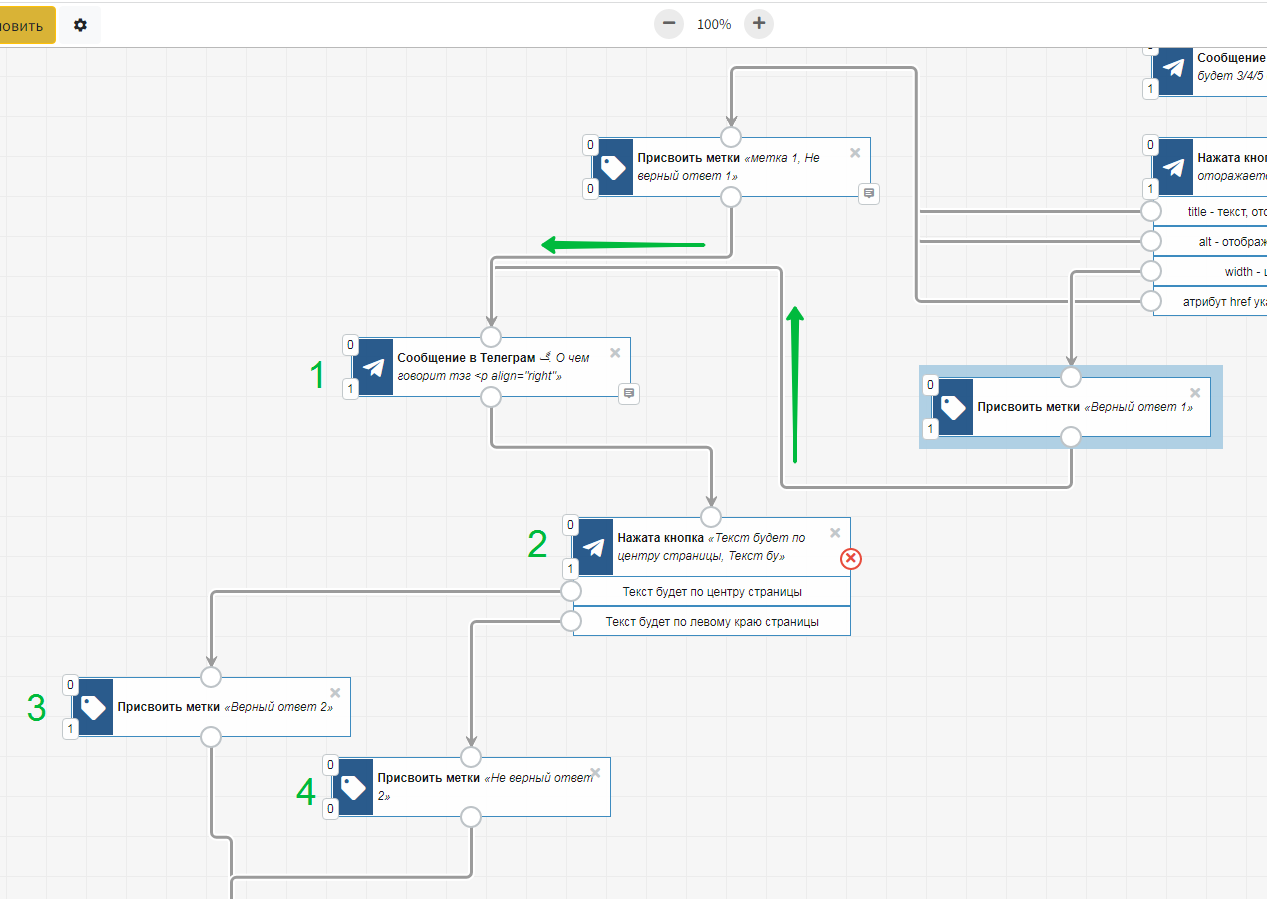Screen dimensions: 1267x899
Task: Open comment icon on 'метка 1' block
Action: [x=869, y=193]
